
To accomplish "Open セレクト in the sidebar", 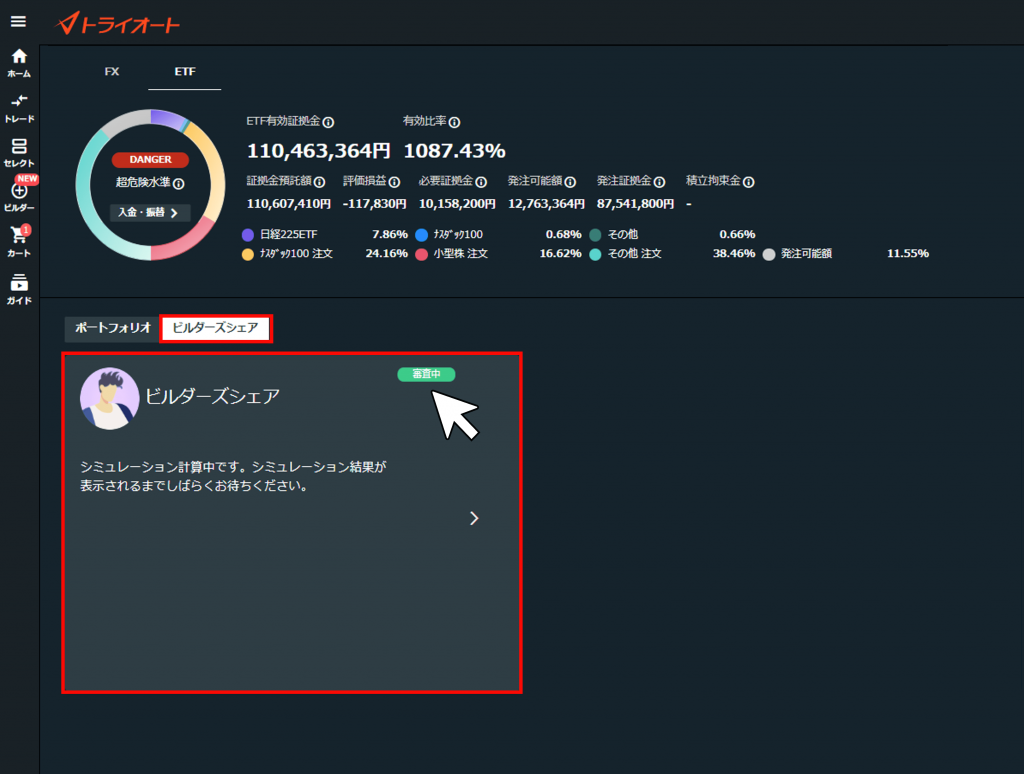I will click(x=19, y=153).
